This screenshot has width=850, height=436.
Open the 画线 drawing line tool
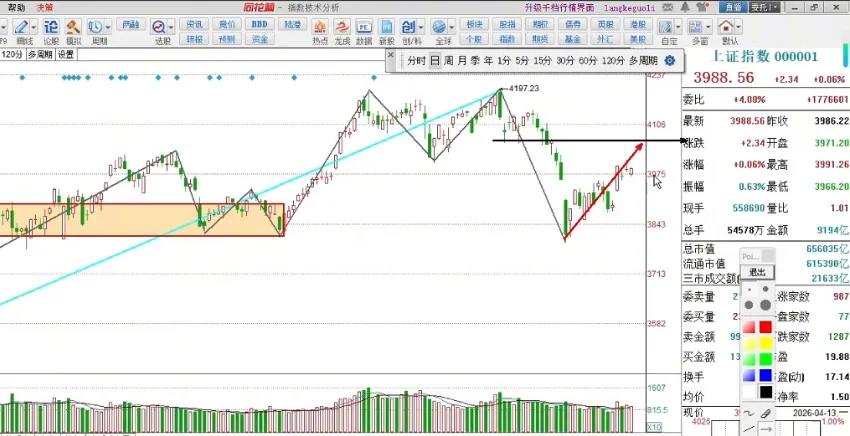[22, 27]
